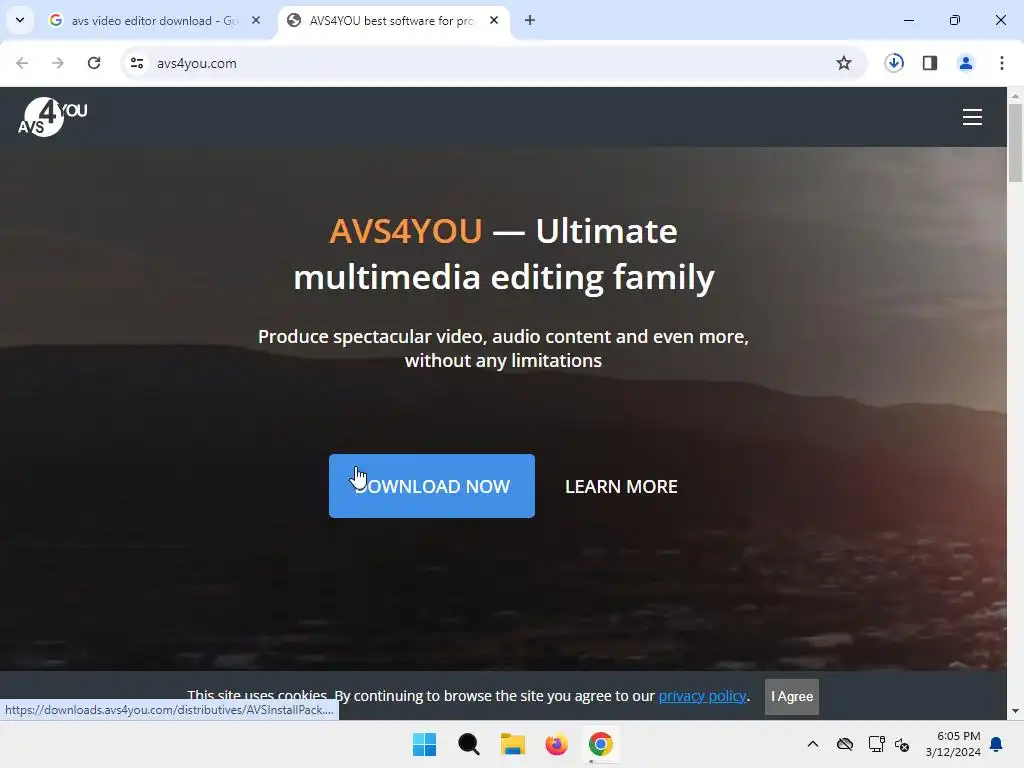Open a new browser tab
Viewport: 1024px width, 768px height.
click(530, 20)
